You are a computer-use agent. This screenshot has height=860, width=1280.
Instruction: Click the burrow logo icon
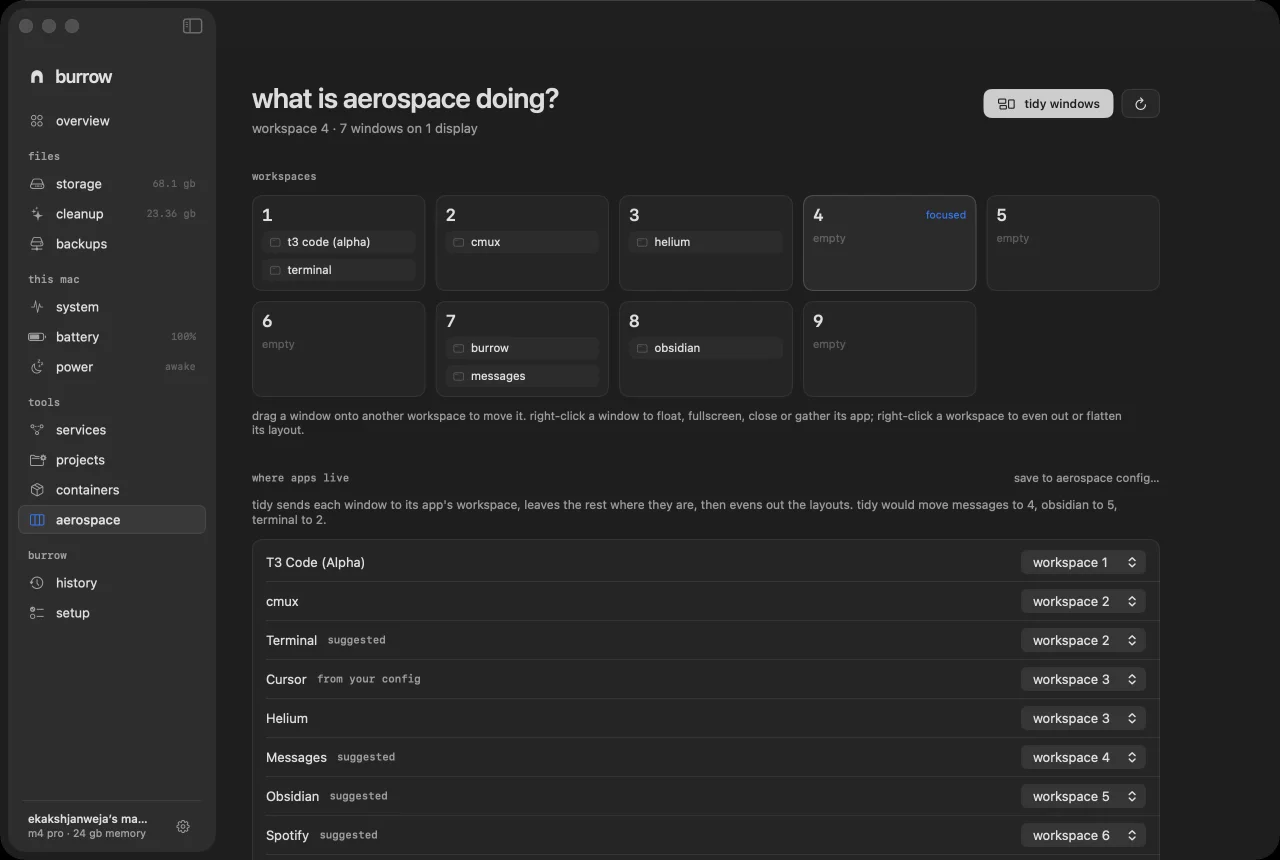pyautogui.click(x=37, y=77)
